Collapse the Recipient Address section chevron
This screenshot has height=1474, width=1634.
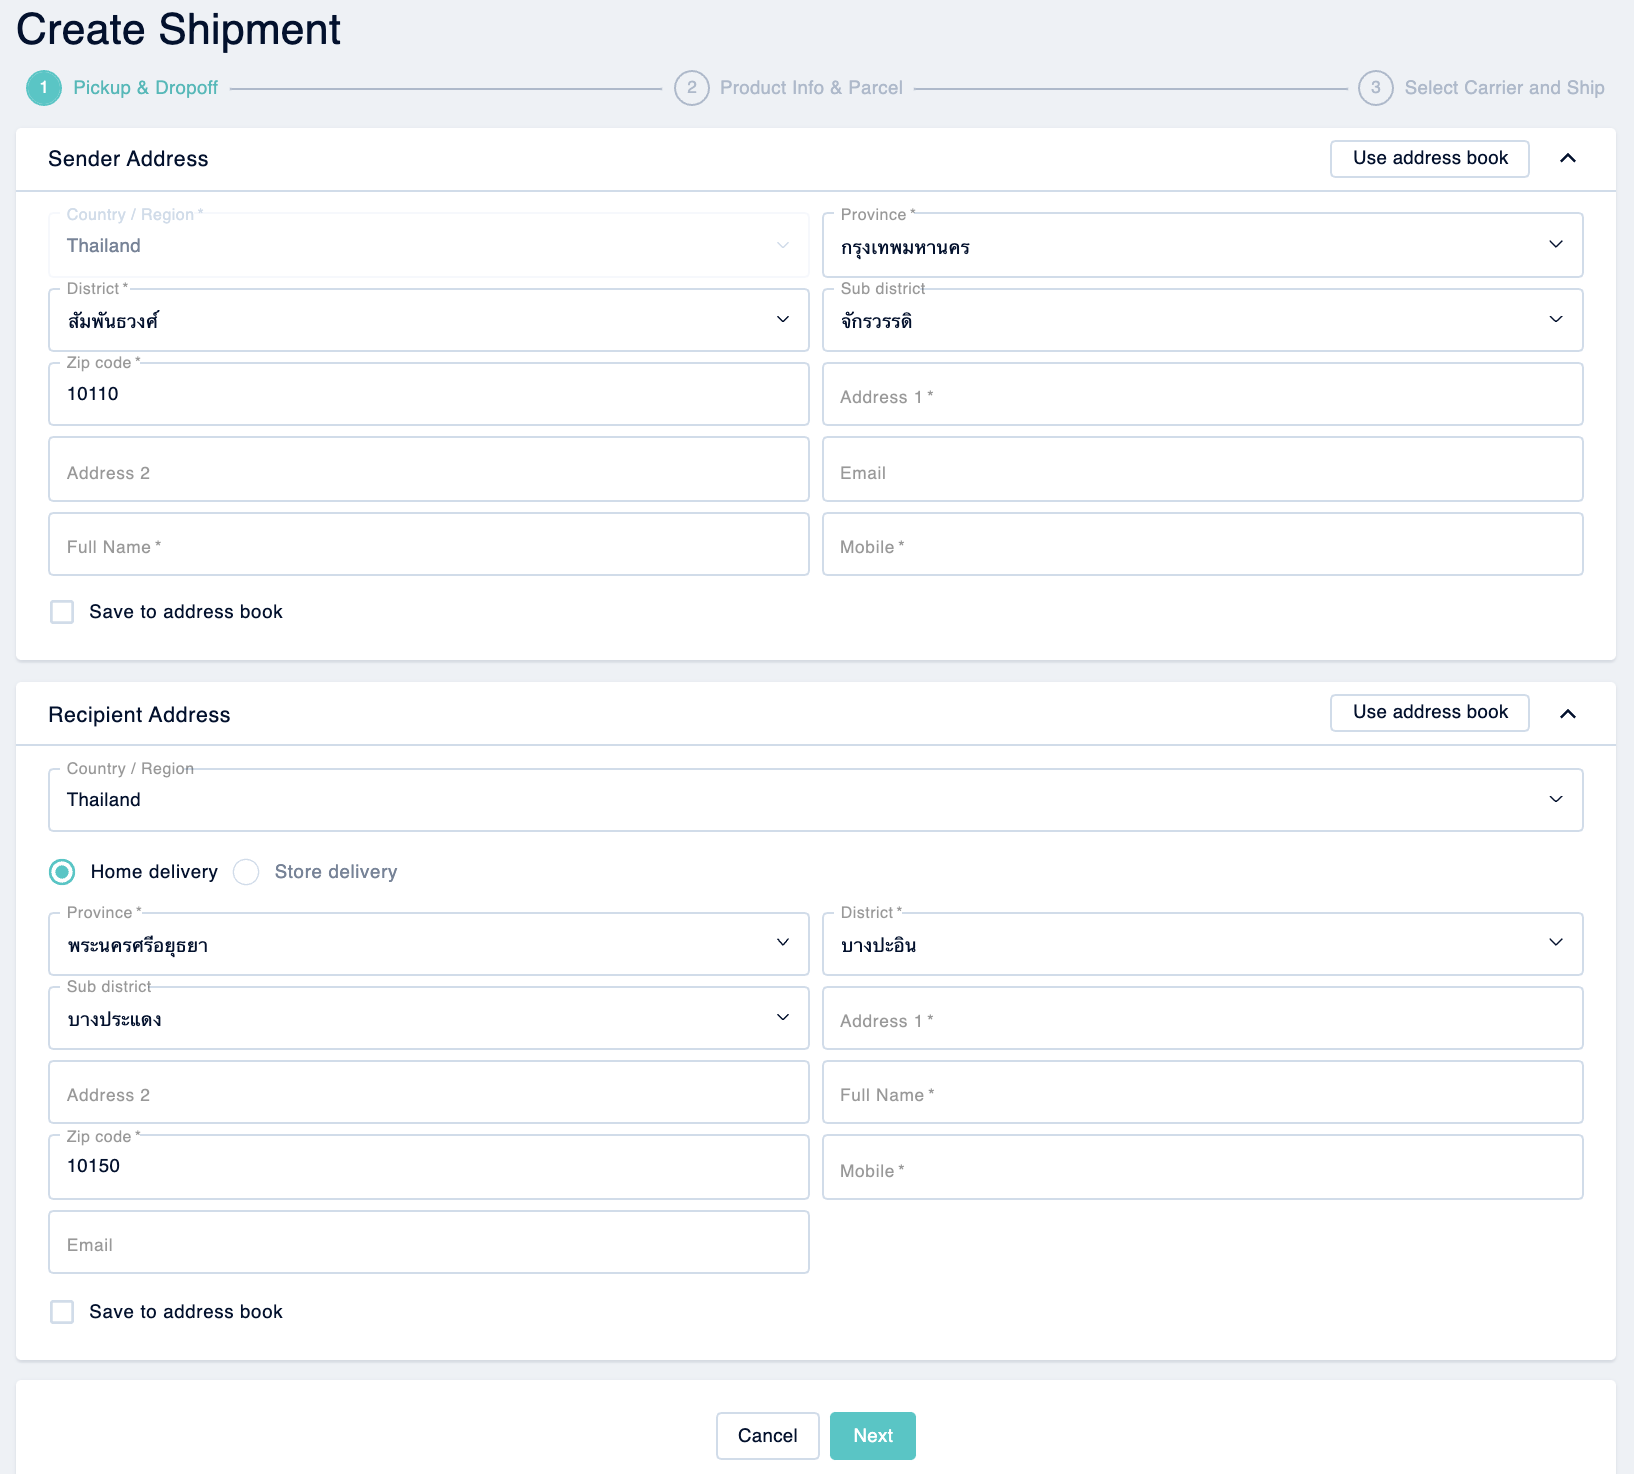pos(1567,713)
